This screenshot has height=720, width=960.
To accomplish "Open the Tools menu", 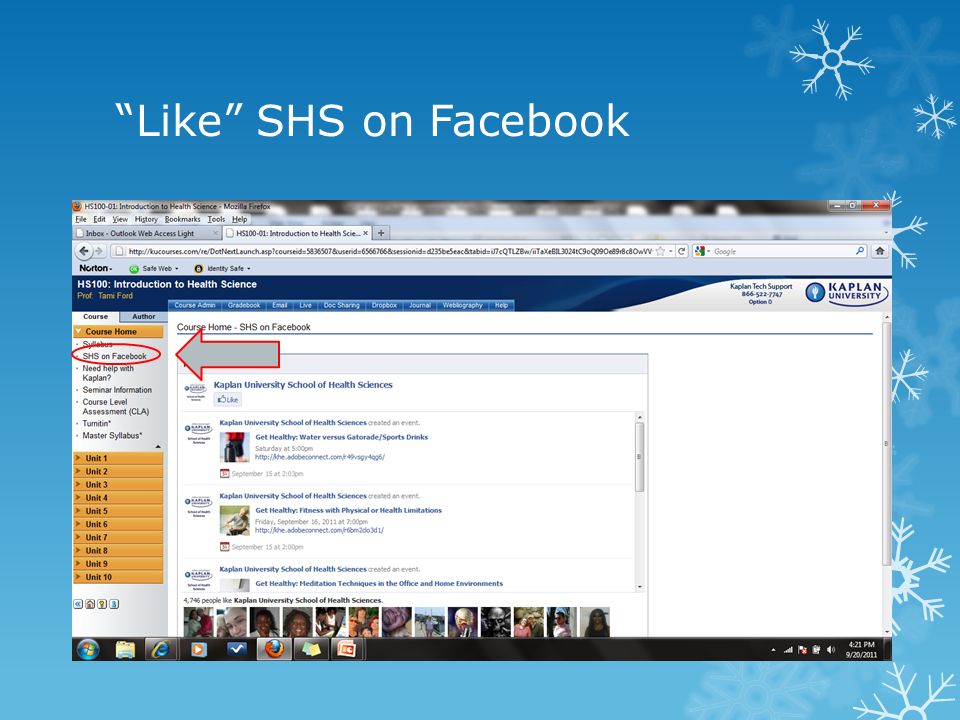I will 216,219.
